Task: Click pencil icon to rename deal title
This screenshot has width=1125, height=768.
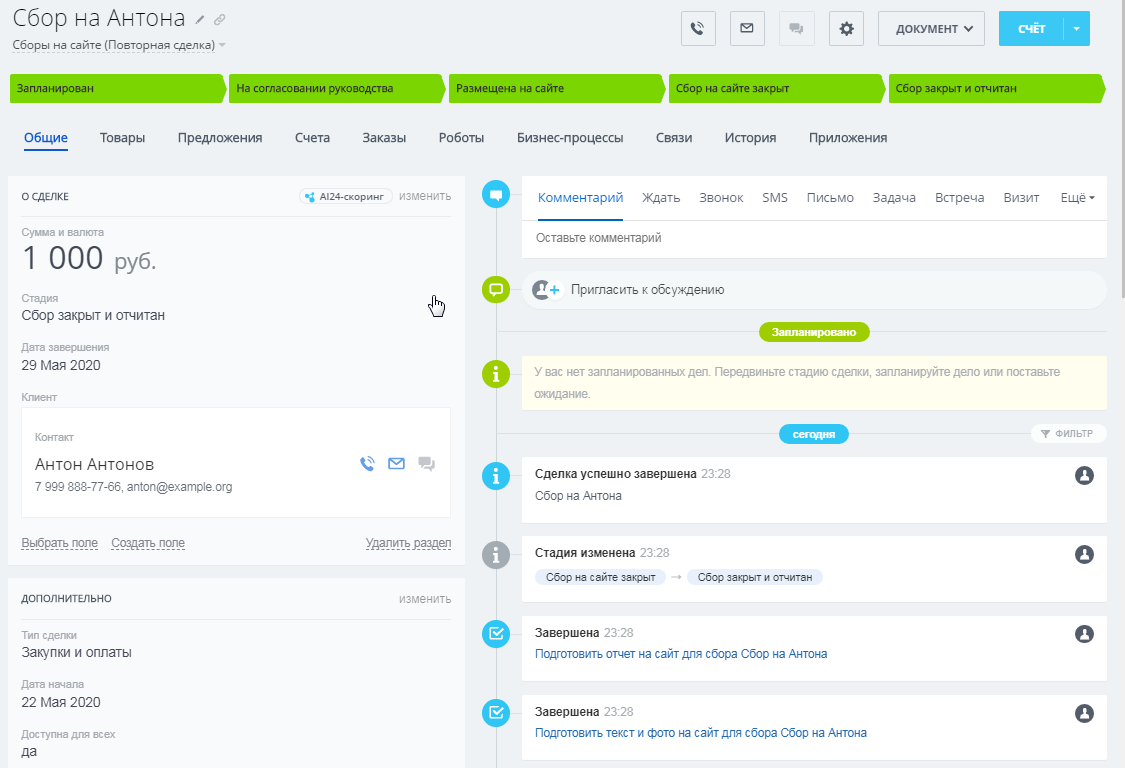Action: point(200,19)
